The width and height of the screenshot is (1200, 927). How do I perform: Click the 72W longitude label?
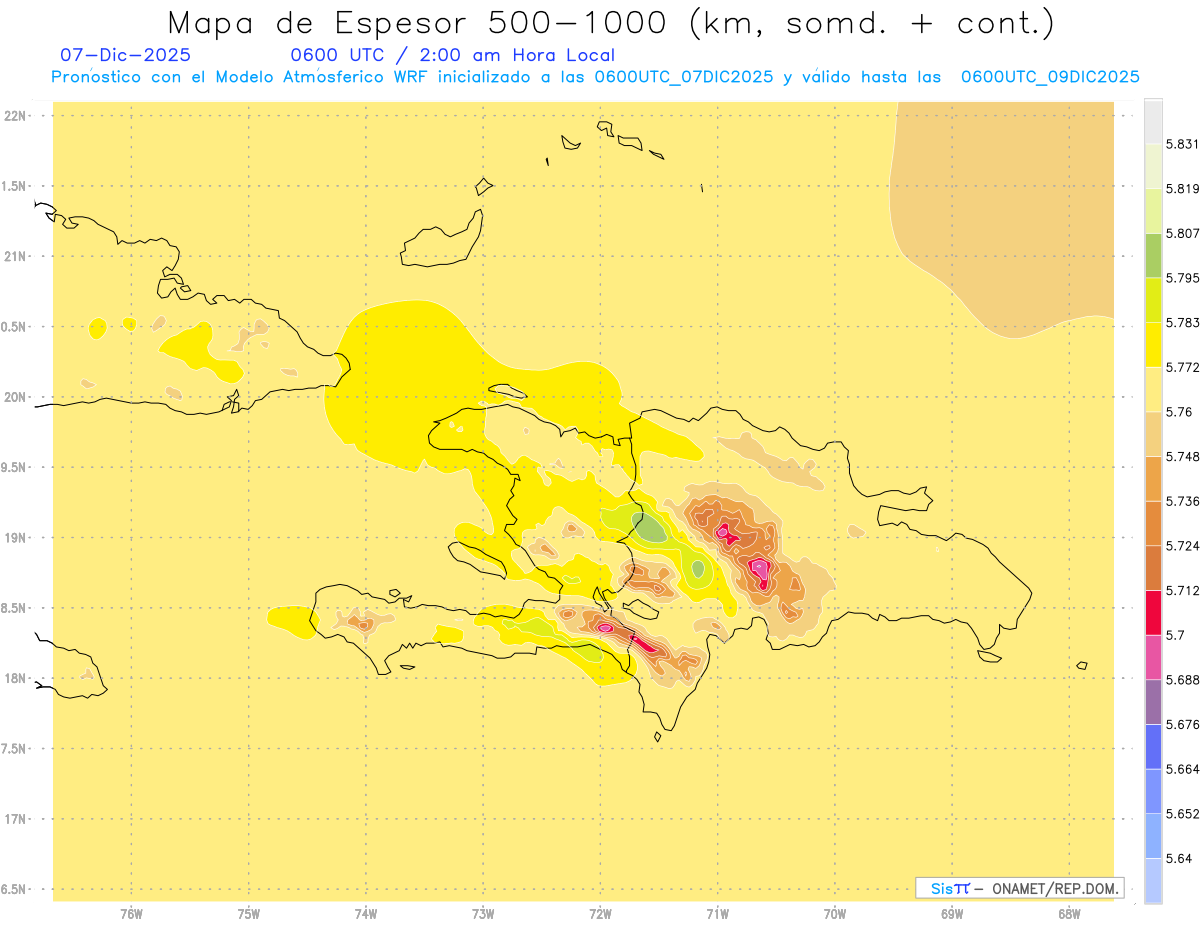(601, 914)
